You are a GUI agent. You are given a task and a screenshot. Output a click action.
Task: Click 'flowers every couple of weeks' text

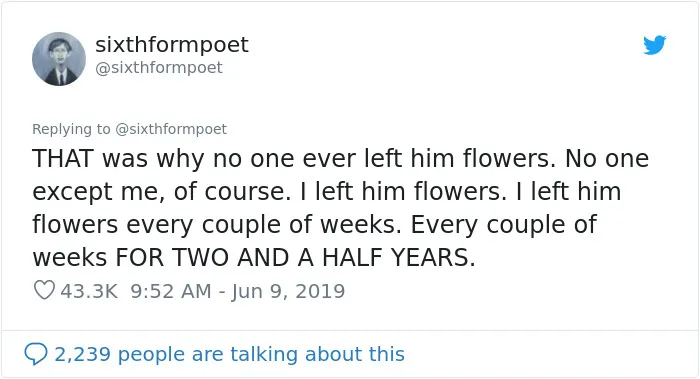[x=217, y=225]
